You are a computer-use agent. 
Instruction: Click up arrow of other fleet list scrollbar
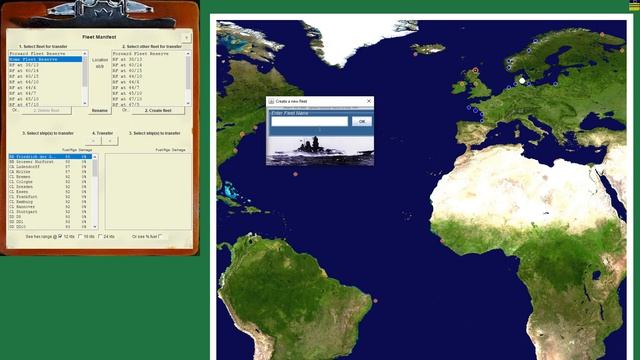tap(188, 53)
